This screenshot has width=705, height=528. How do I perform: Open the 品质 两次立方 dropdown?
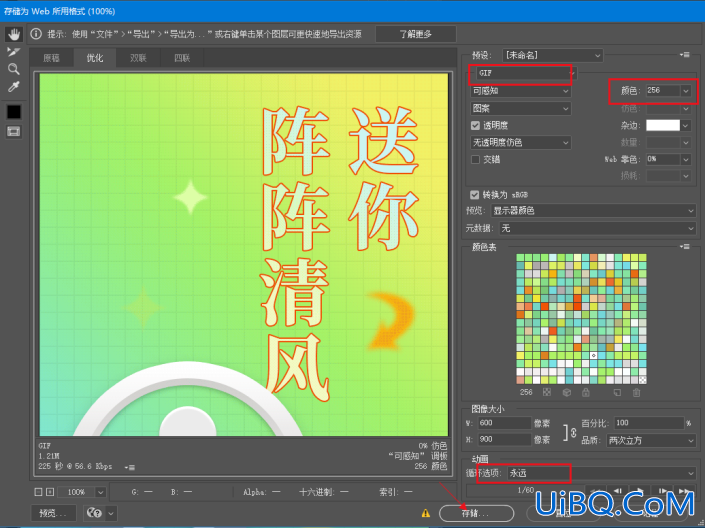tap(651, 440)
